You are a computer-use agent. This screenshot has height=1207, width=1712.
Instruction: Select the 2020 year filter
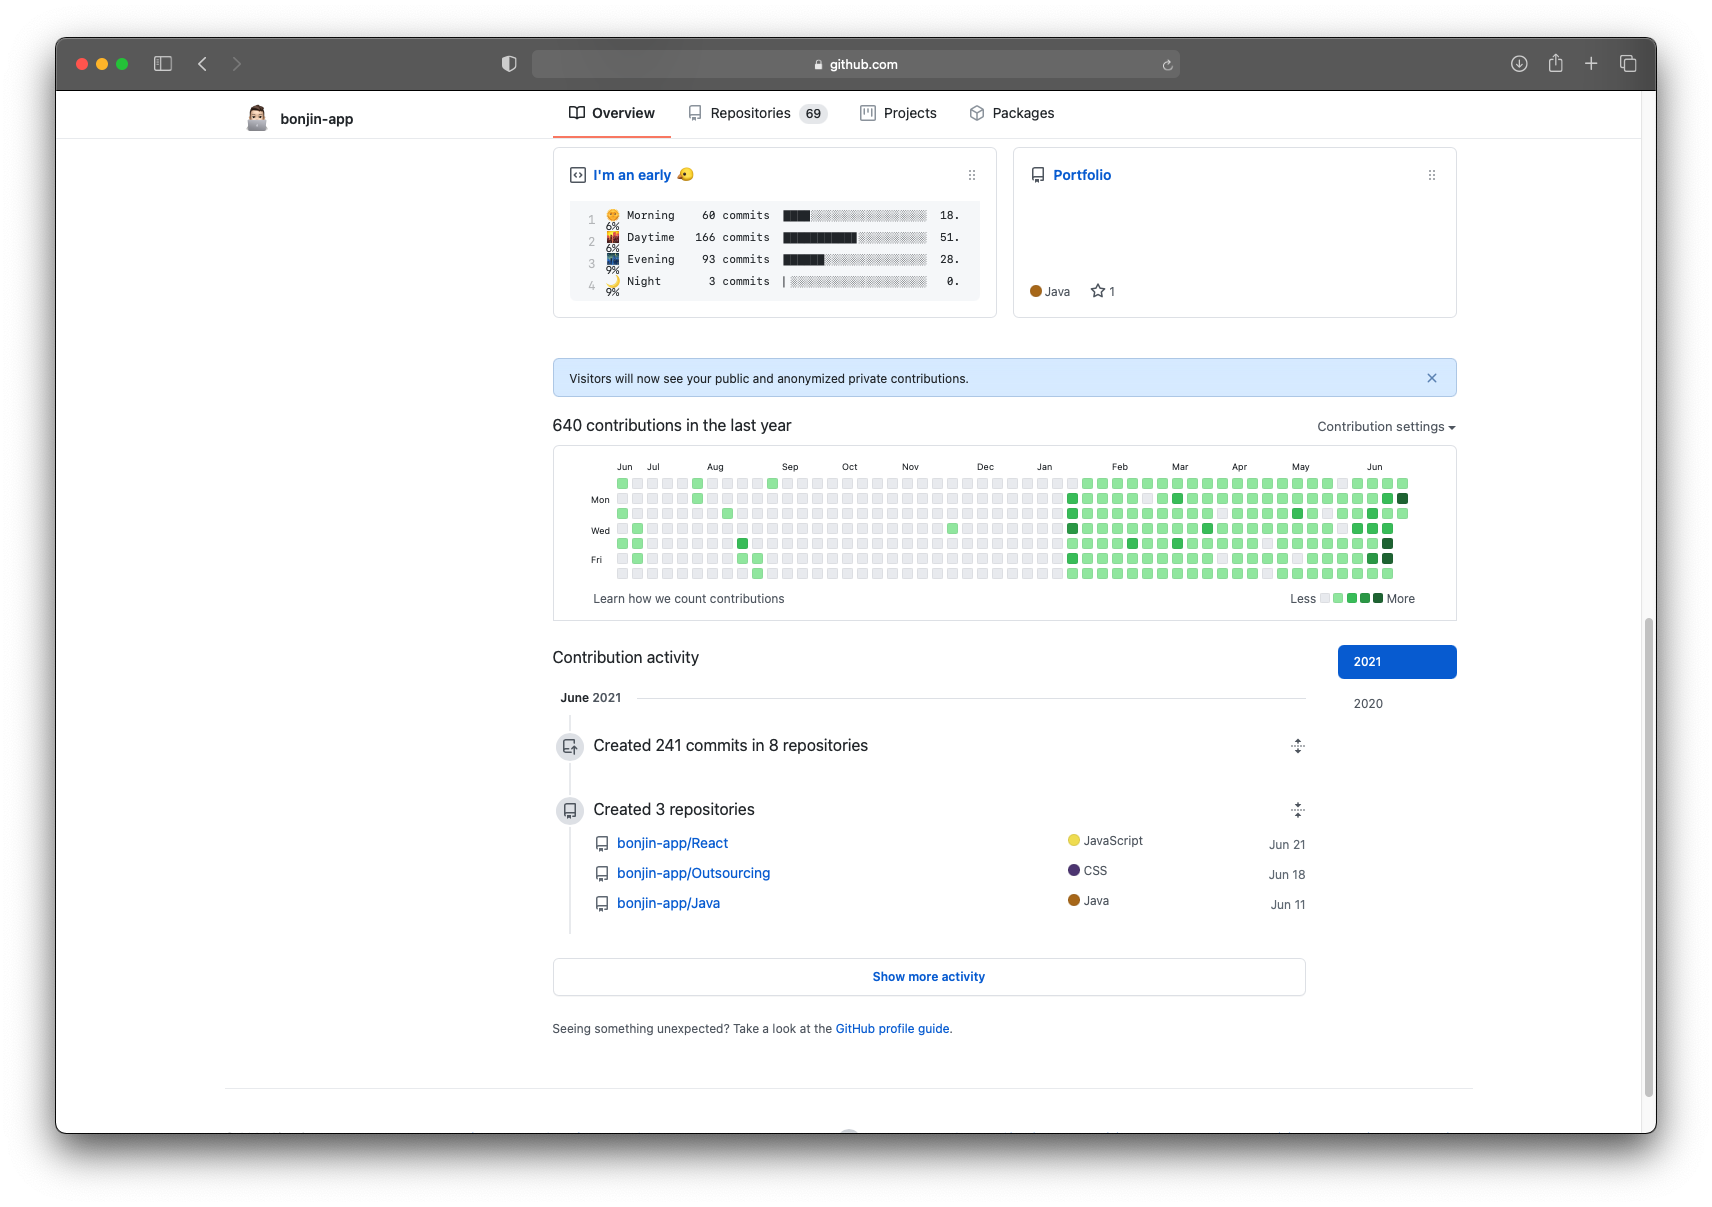(1369, 704)
